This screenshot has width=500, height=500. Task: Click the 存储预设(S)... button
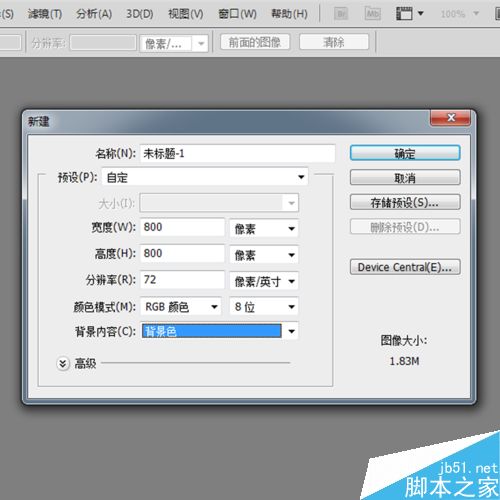coord(405,202)
